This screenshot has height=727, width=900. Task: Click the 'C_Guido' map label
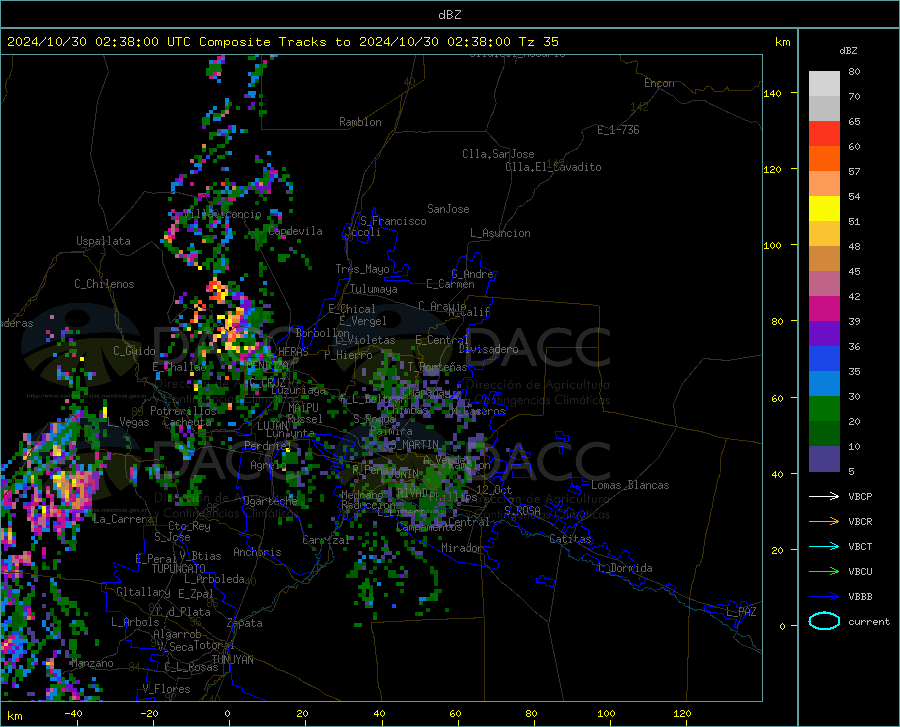134,351
